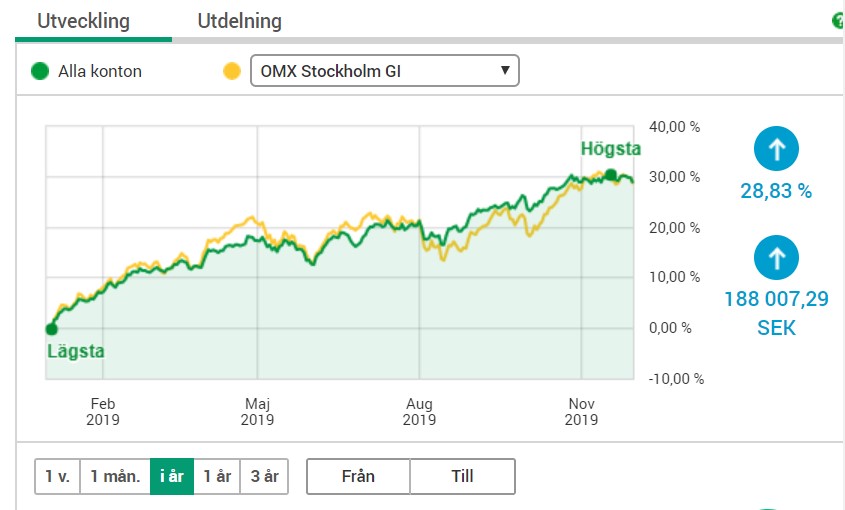Select the 1 v. time period
The image size is (845, 510).
57,476
